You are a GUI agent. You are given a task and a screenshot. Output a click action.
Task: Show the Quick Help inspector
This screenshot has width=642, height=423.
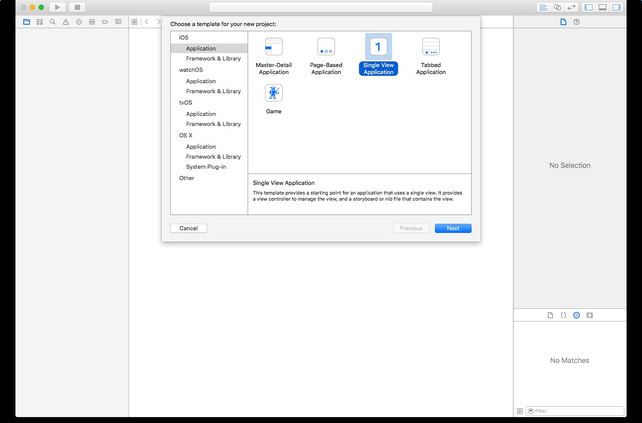click(x=576, y=22)
